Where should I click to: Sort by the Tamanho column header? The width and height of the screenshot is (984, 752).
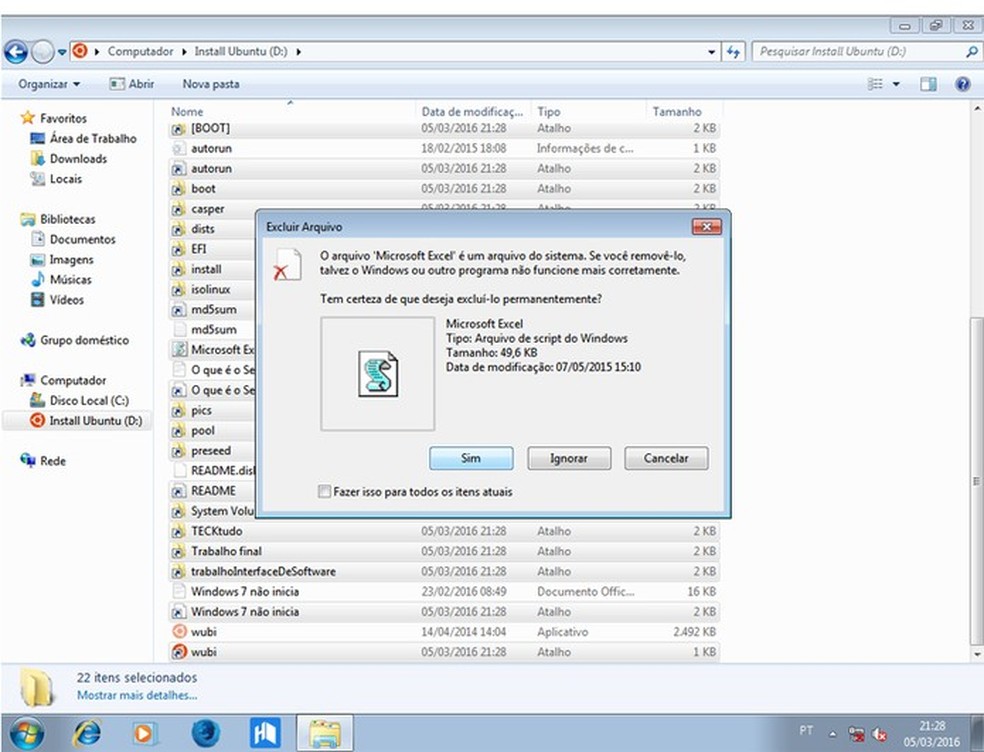point(676,112)
